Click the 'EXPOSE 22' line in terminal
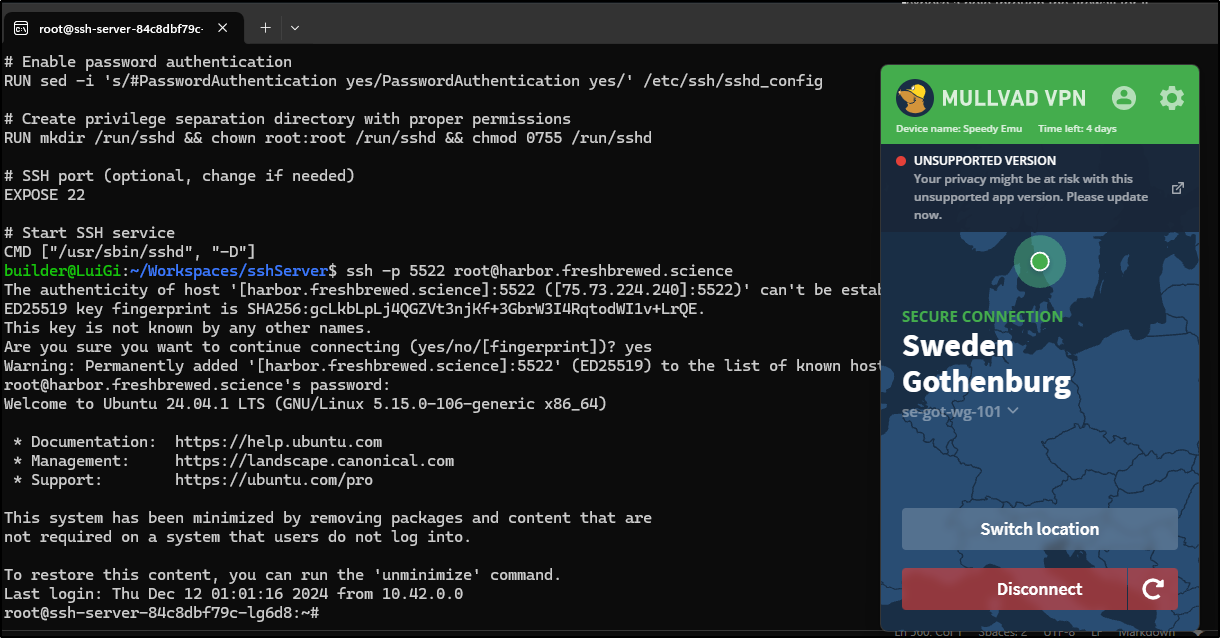 tap(45, 195)
